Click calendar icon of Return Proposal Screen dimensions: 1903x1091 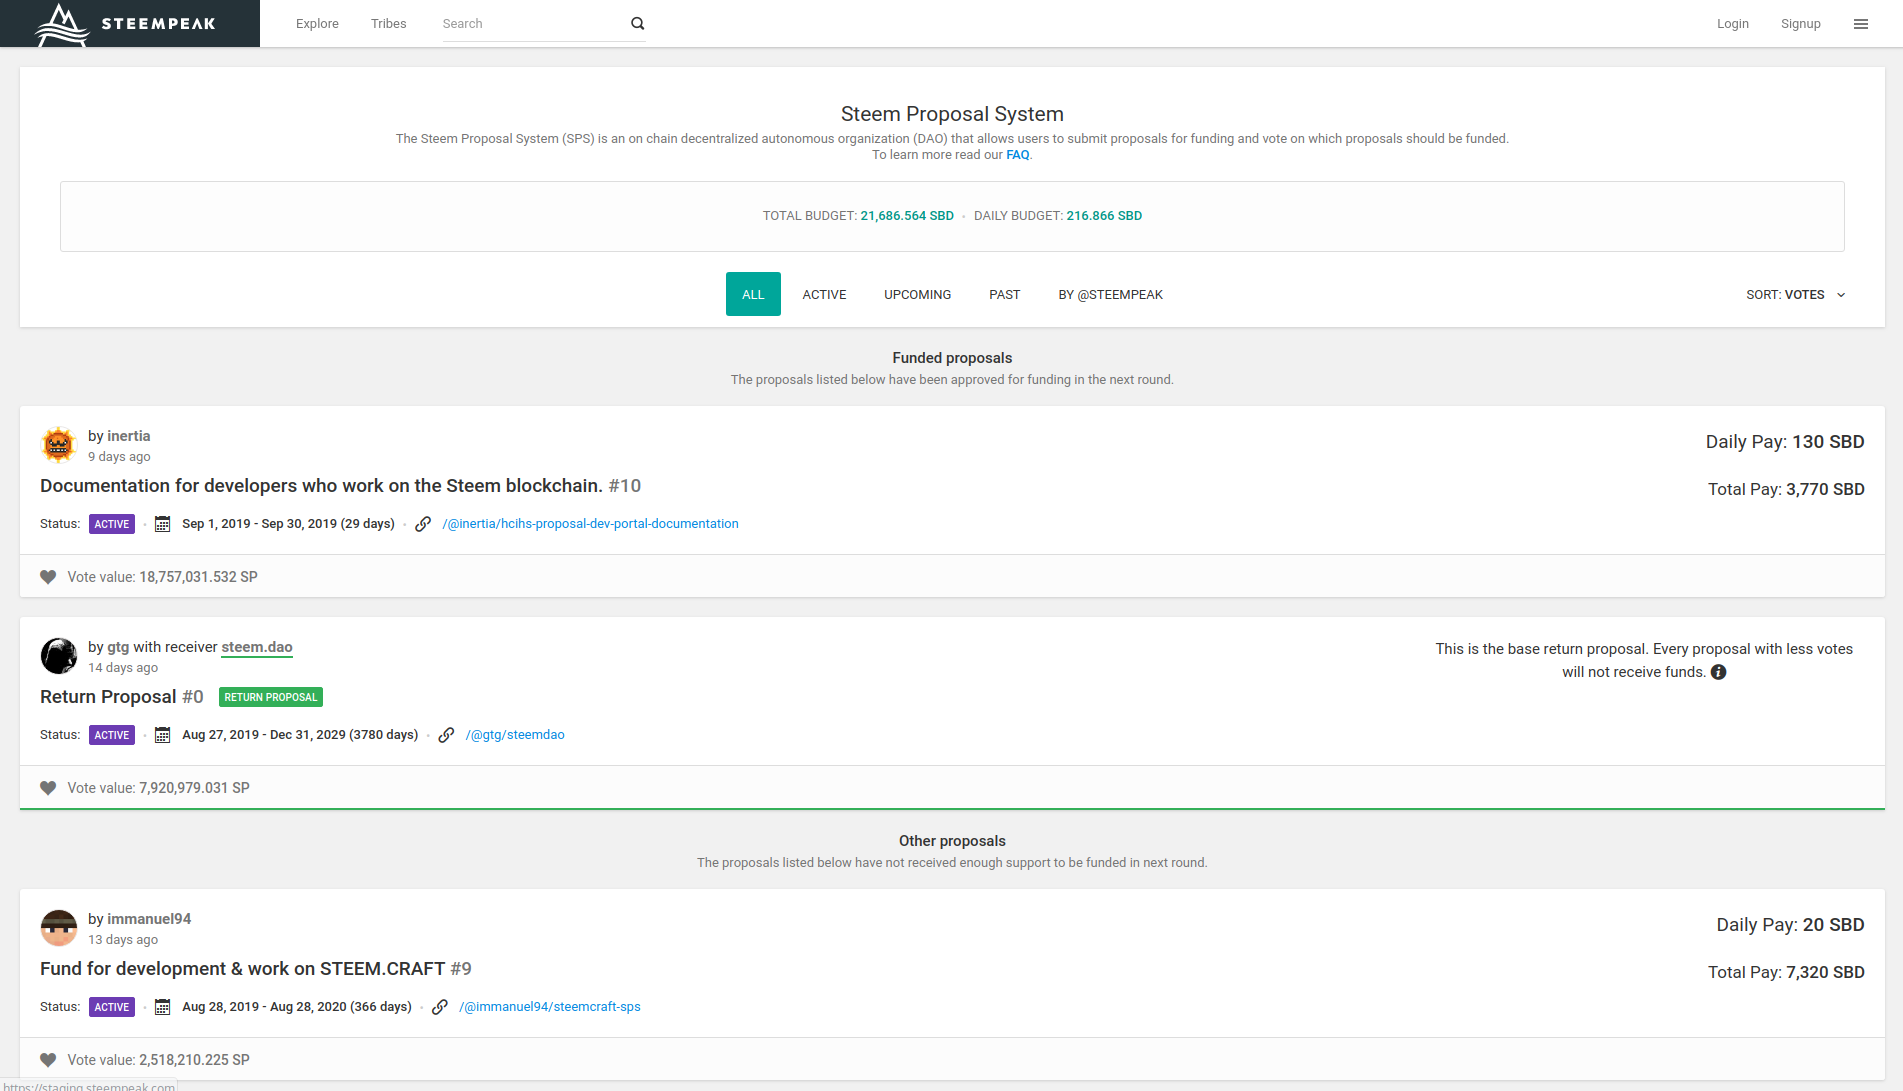click(x=162, y=735)
